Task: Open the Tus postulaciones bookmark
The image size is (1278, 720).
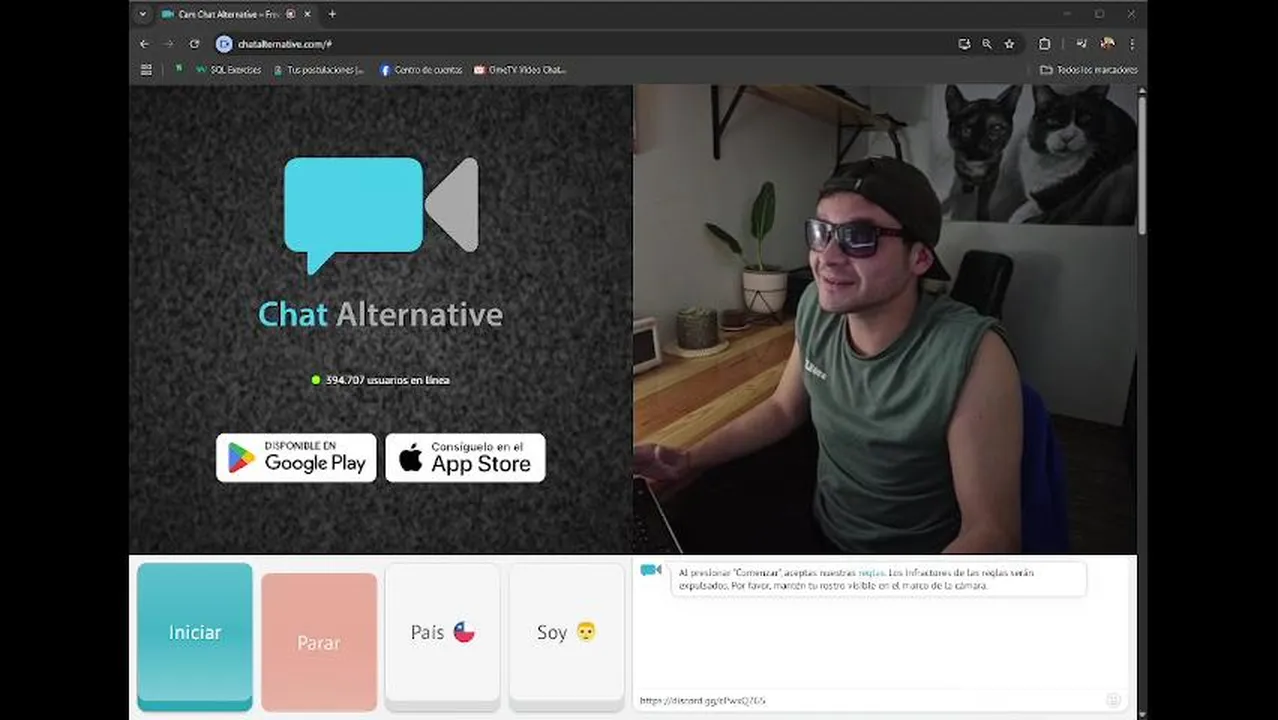Action: pyautogui.click(x=319, y=70)
